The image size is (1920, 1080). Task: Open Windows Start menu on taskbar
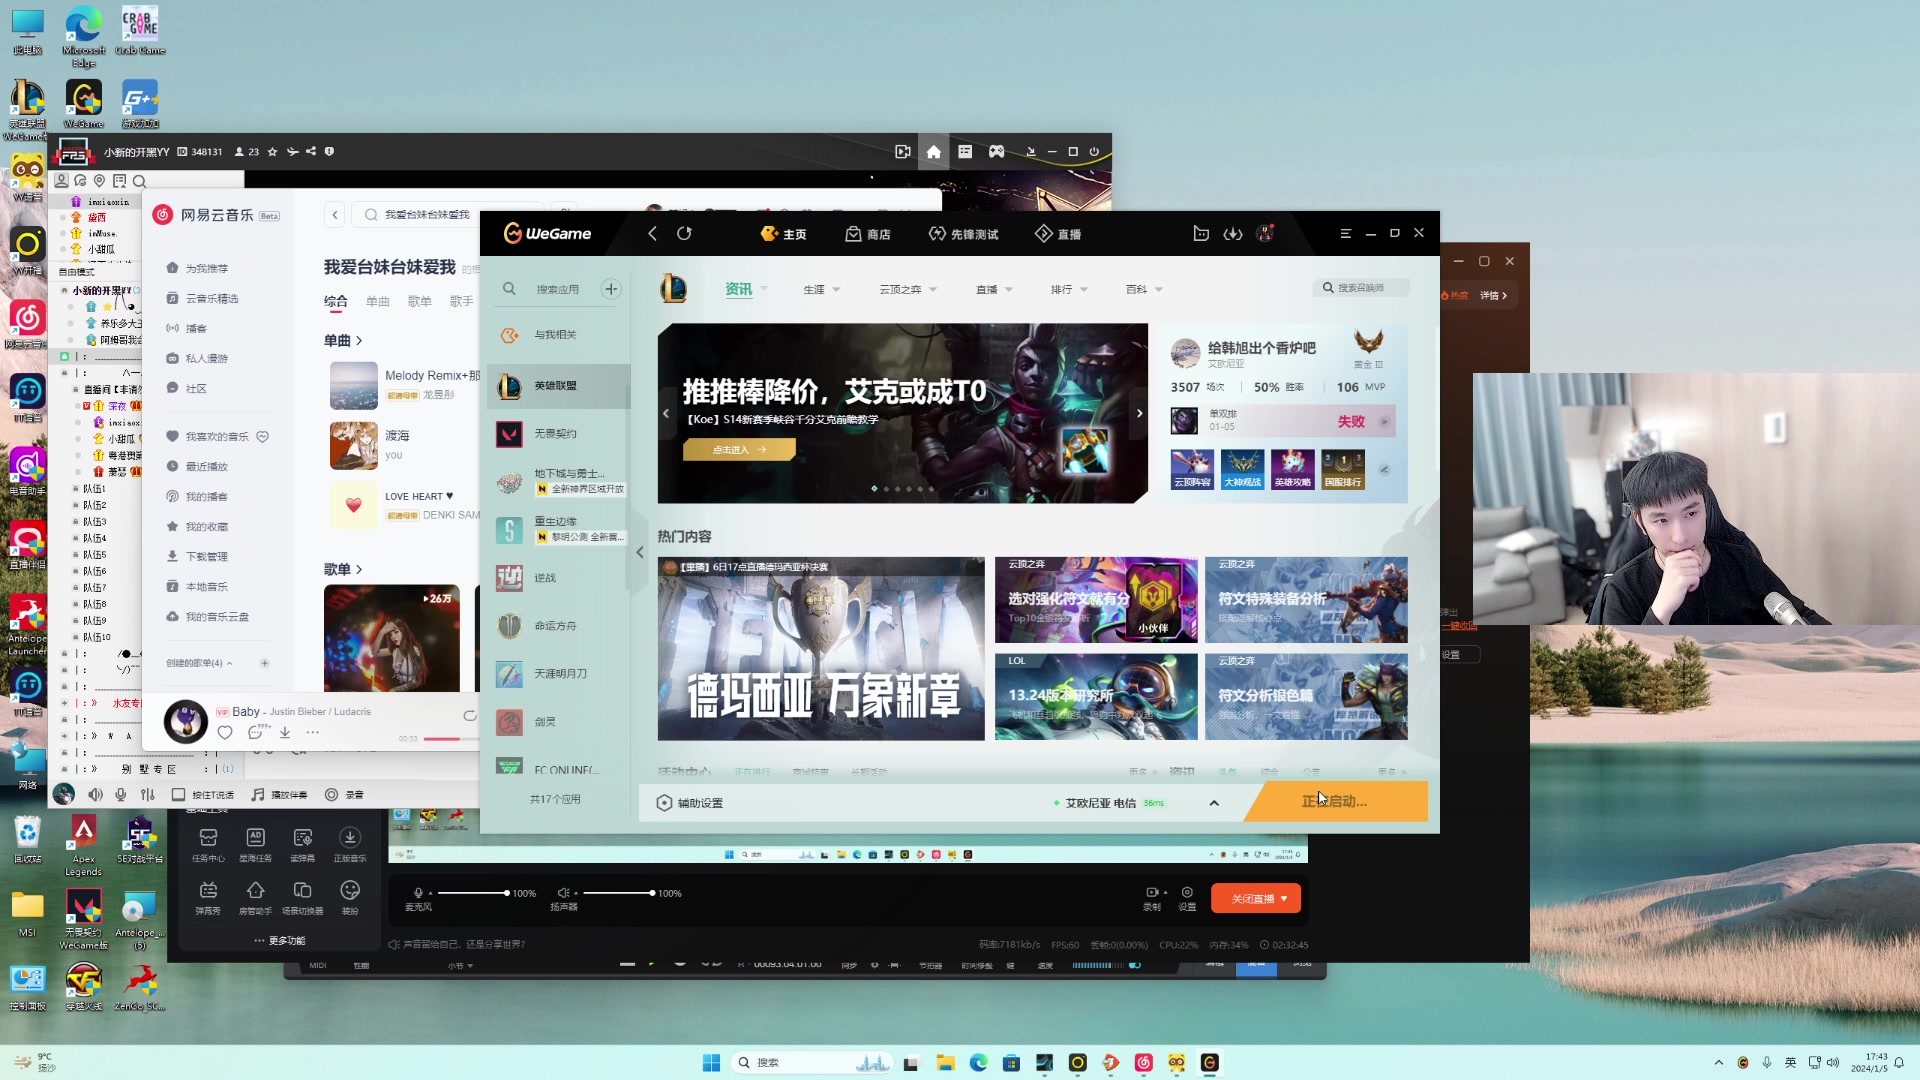(x=712, y=1063)
